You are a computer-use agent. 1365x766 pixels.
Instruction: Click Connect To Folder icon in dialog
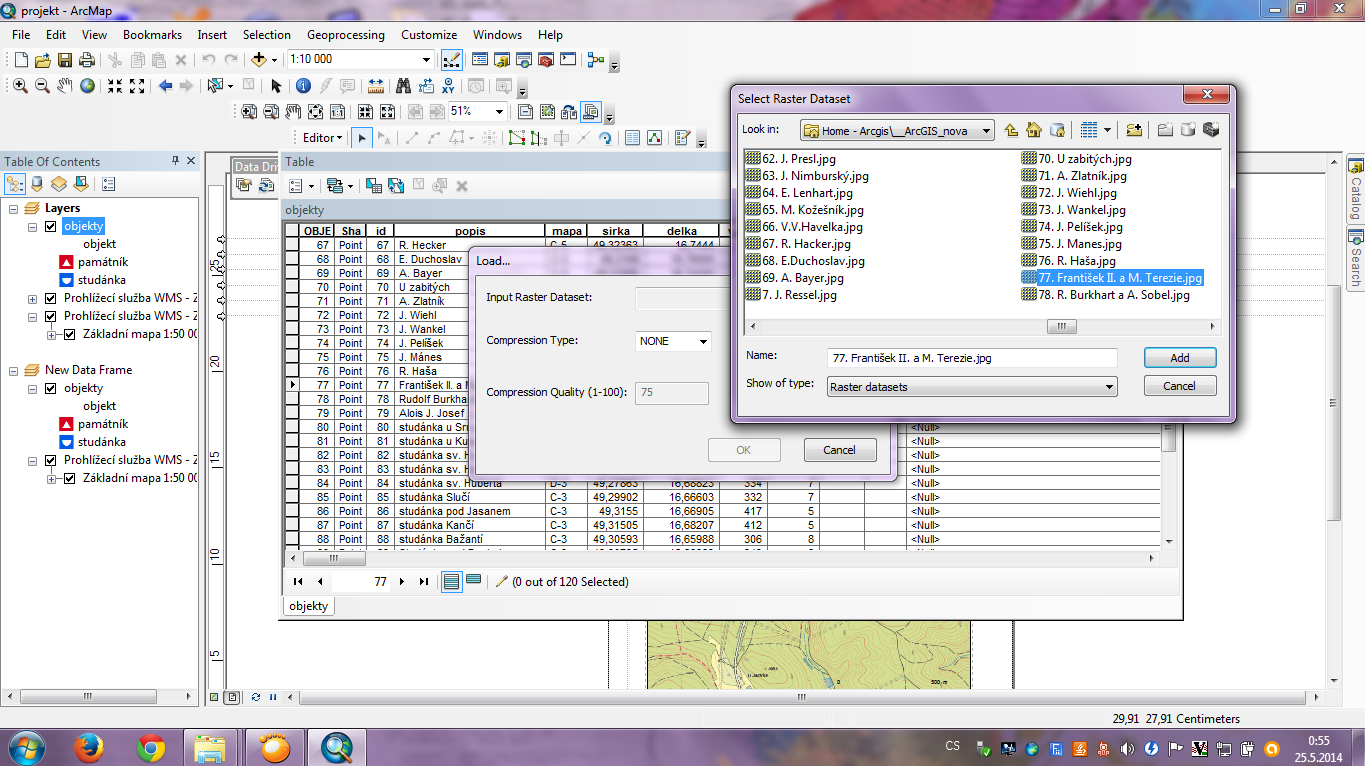pos(1134,130)
